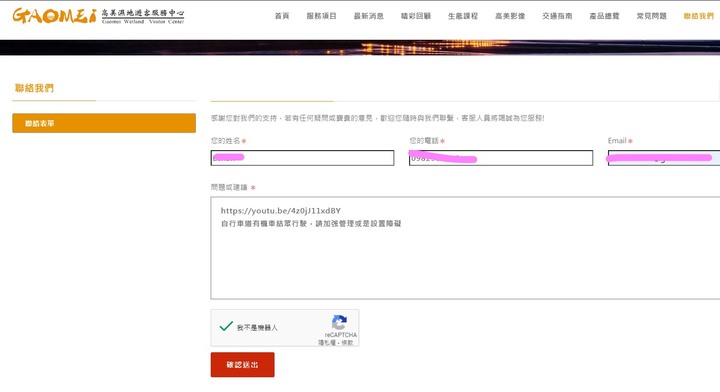Open the 首頁 menu item
720x392 pixels.
[282, 16]
